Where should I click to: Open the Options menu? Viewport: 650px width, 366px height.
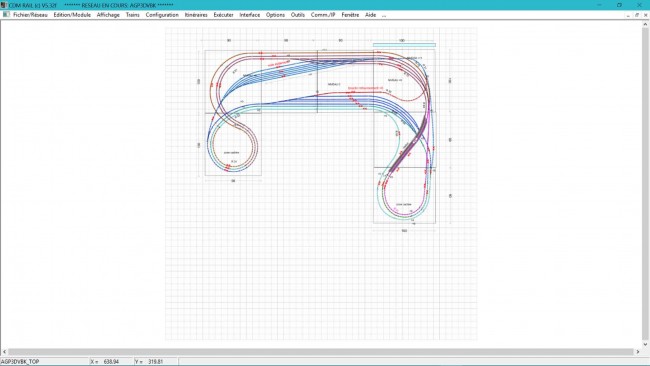point(275,15)
